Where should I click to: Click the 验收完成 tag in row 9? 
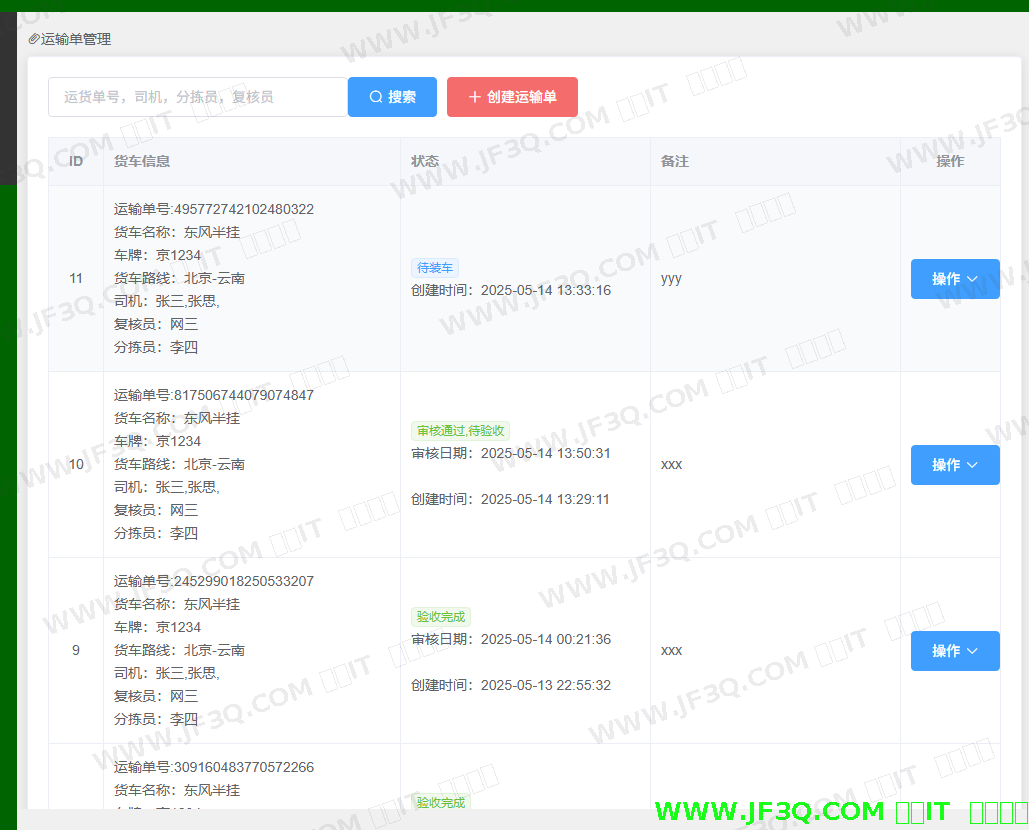[x=441, y=617]
